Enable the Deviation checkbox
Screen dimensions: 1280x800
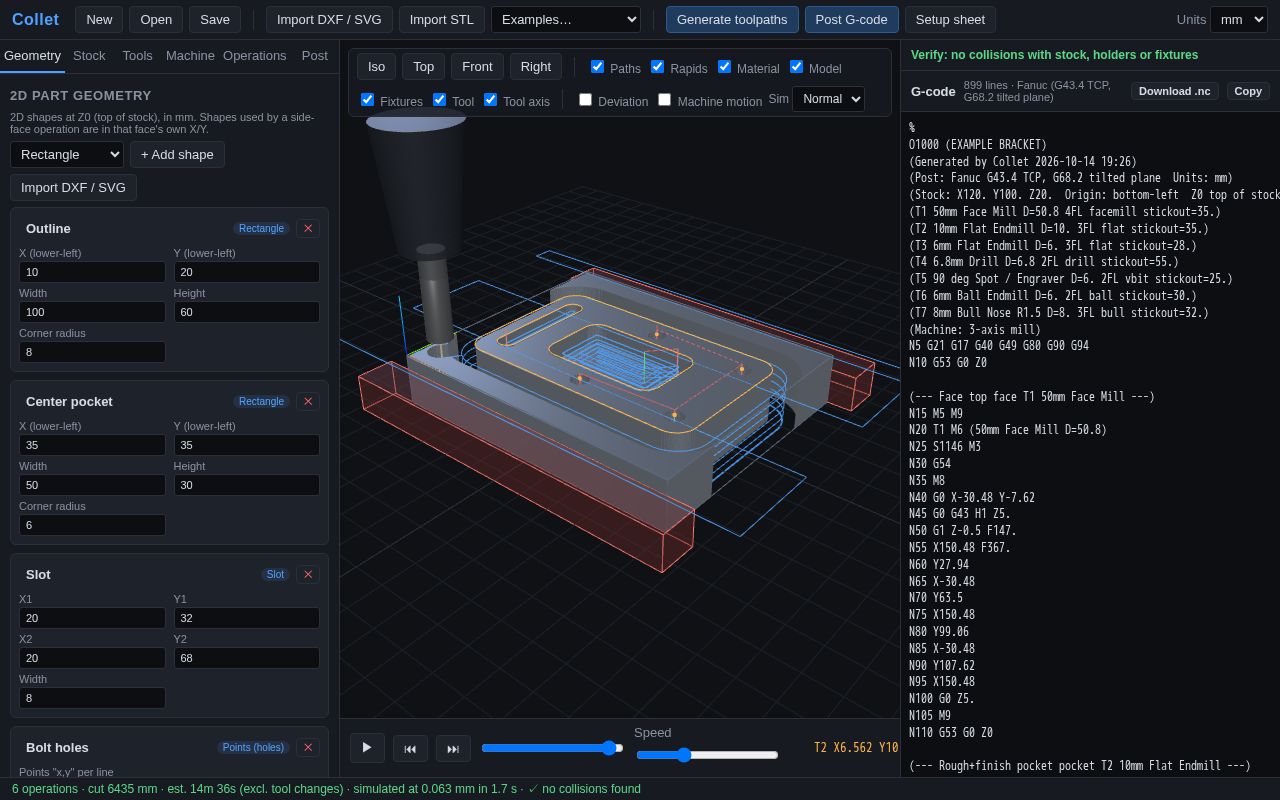585,100
